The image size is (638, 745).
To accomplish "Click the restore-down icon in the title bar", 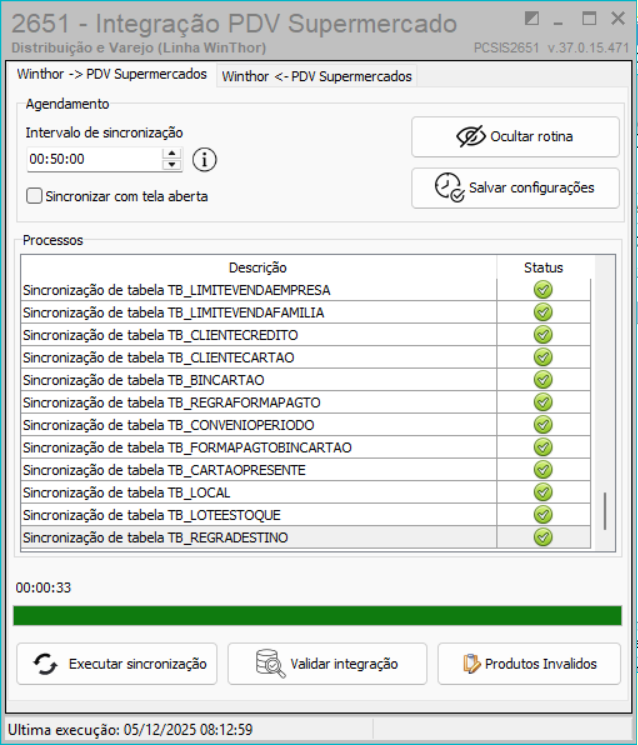I will 532,19.
